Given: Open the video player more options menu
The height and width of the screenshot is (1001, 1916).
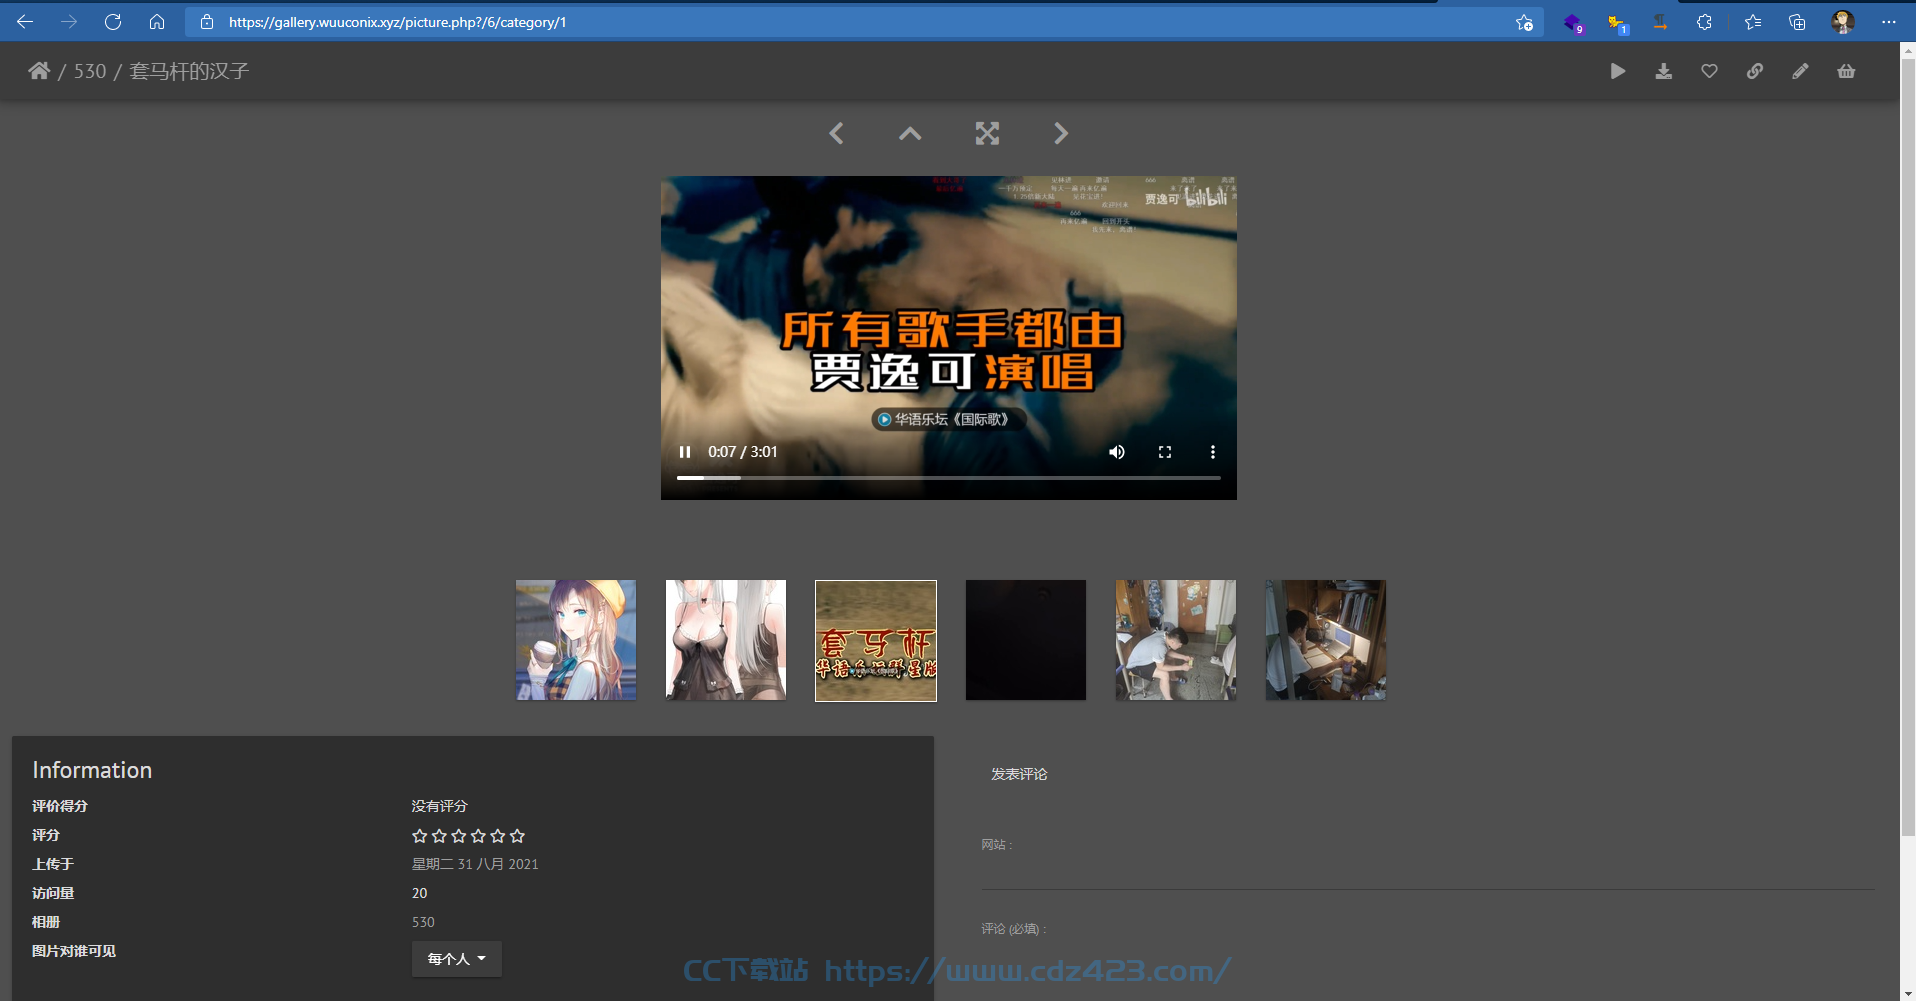Looking at the screenshot, I should coord(1213,452).
